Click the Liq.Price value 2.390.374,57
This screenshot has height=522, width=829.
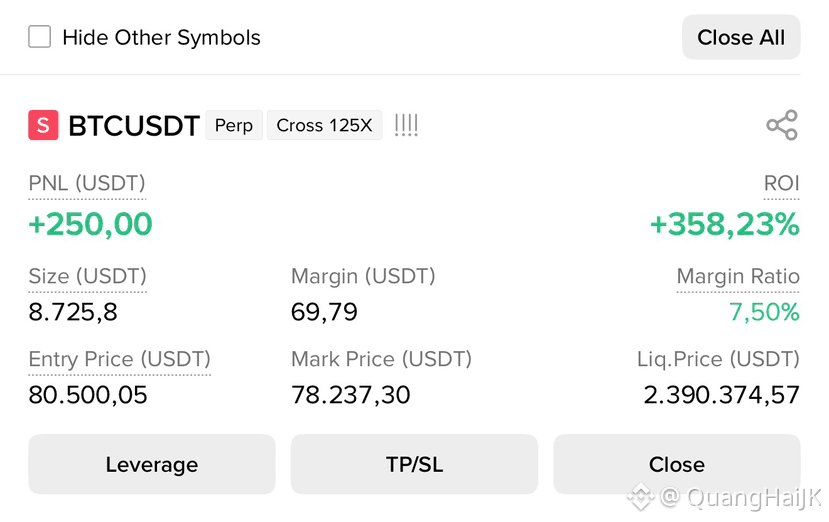pos(721,395)
